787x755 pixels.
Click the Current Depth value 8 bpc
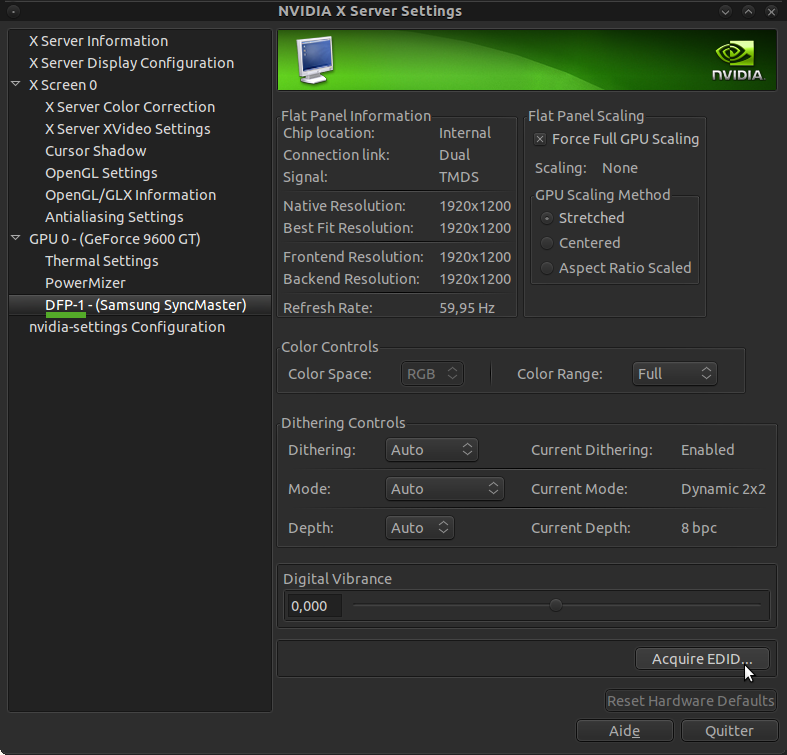point(699,528)
